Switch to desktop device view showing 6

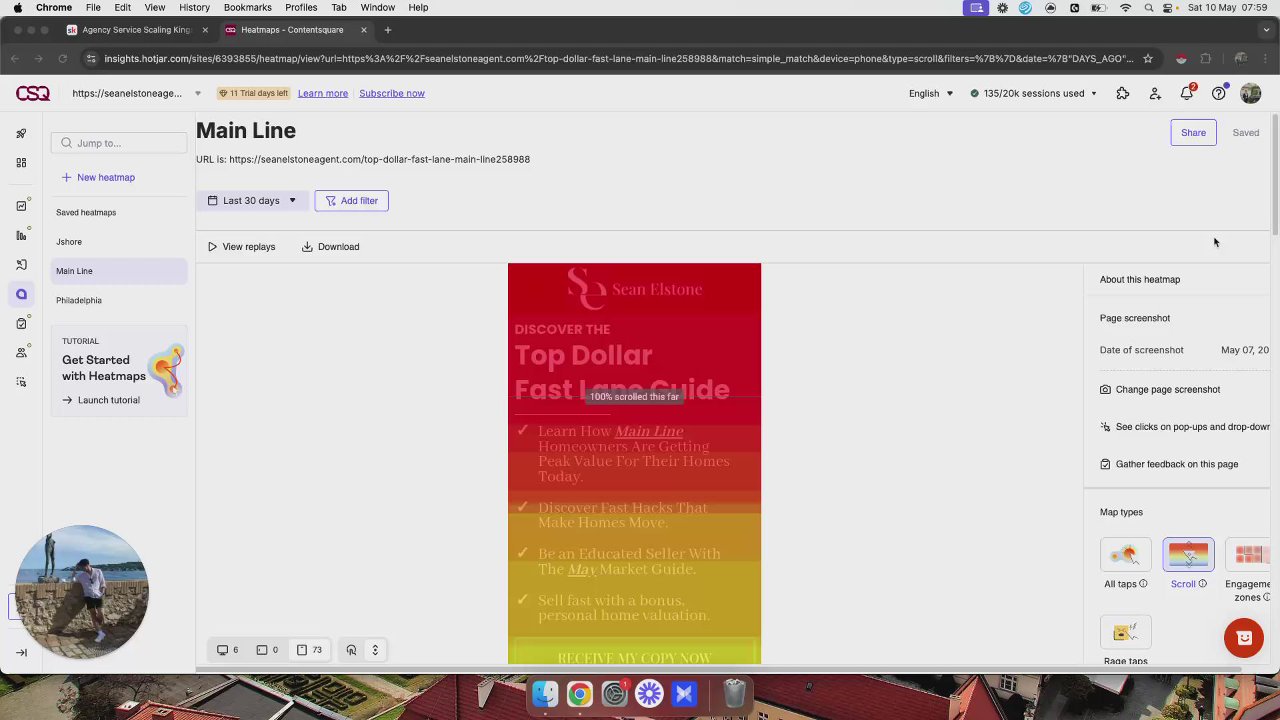228,650
